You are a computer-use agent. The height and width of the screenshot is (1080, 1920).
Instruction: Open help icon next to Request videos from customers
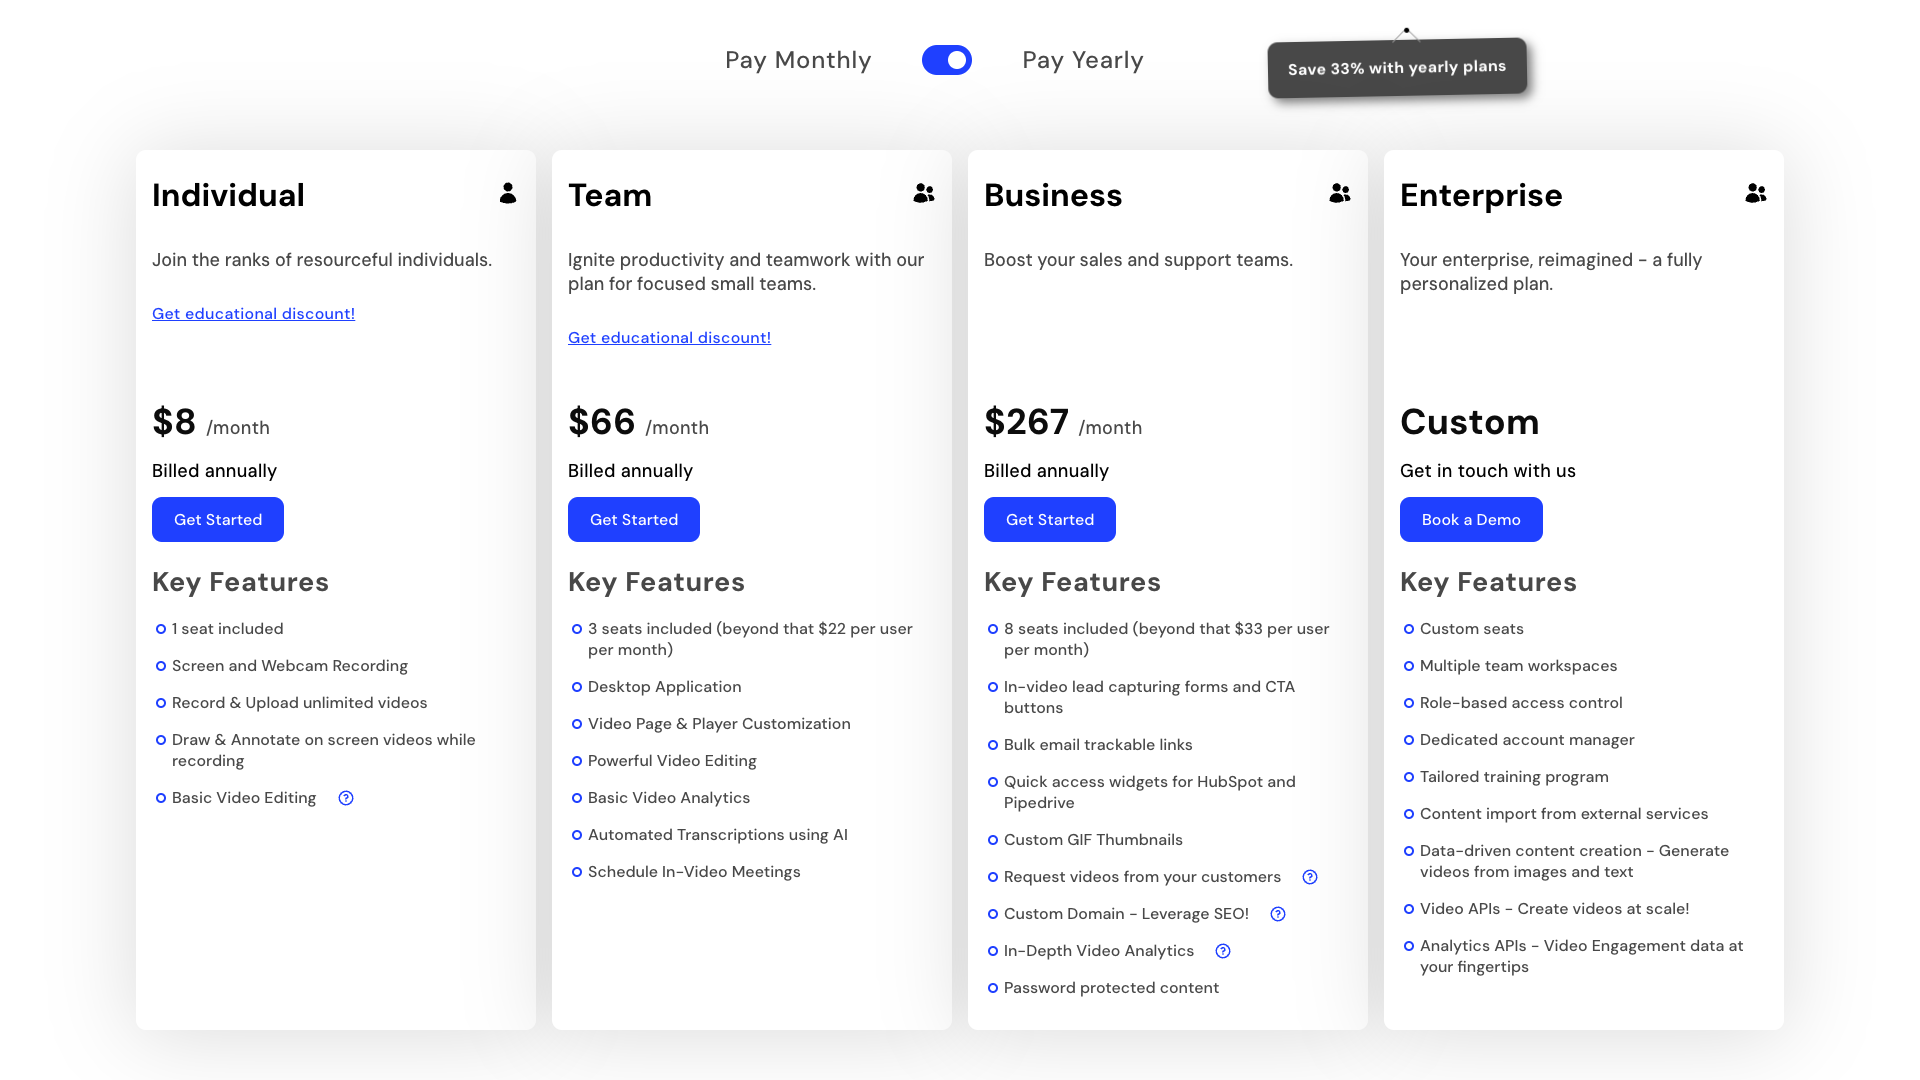tap(1310, 877)
